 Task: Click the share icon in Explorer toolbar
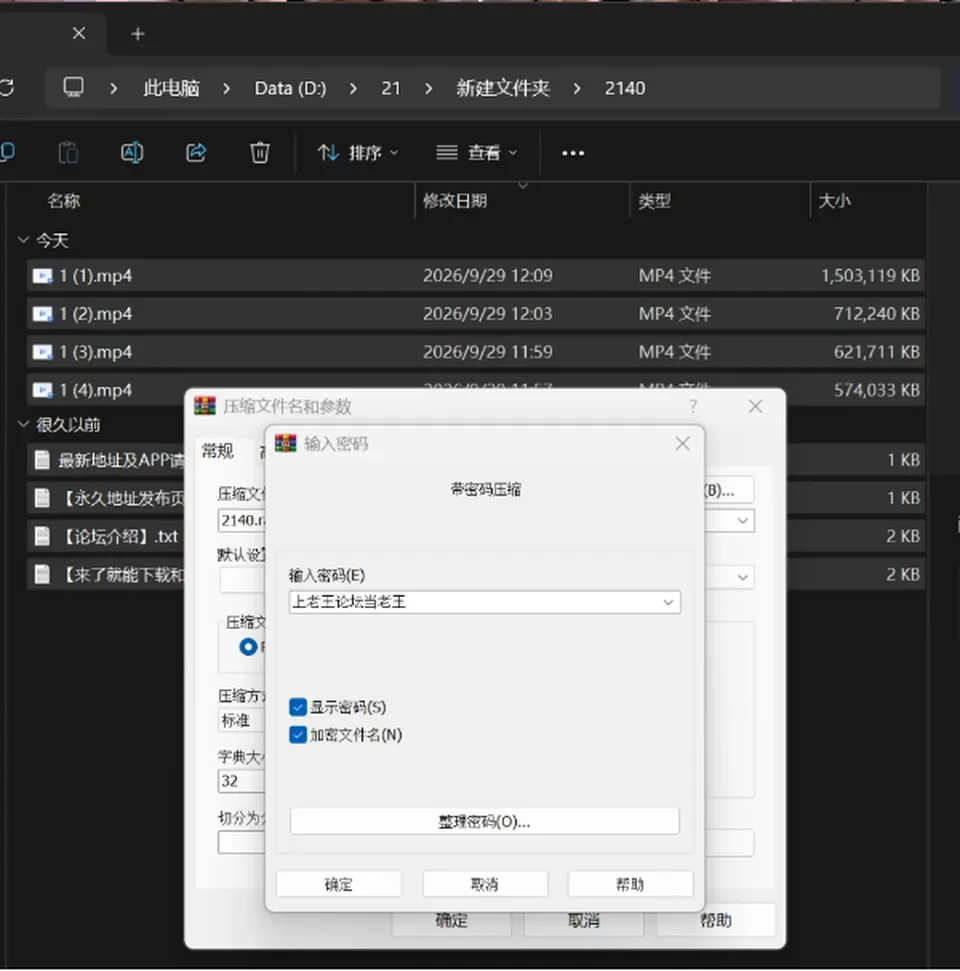(x=196, y=152)
